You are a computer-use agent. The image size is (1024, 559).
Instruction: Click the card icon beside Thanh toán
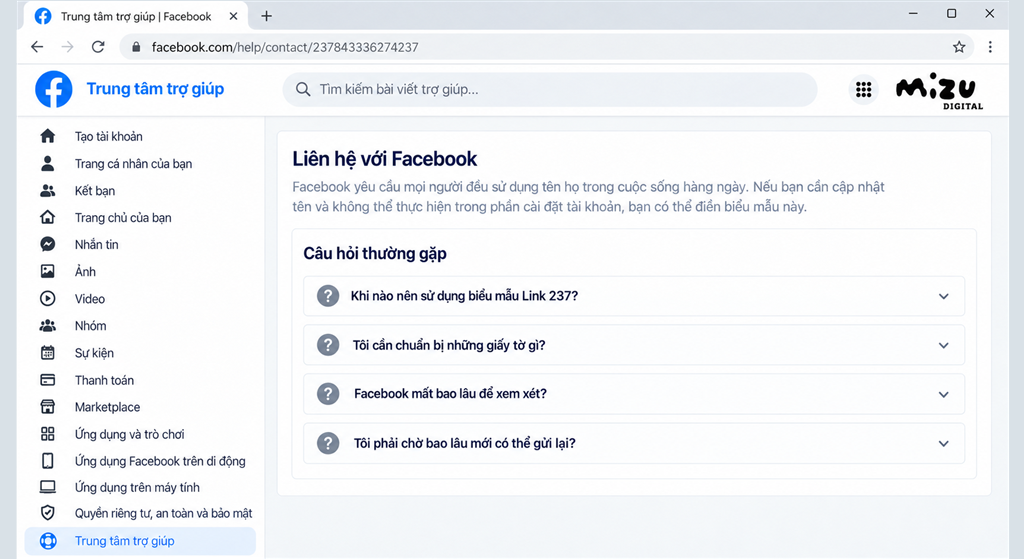click(48, 379)
